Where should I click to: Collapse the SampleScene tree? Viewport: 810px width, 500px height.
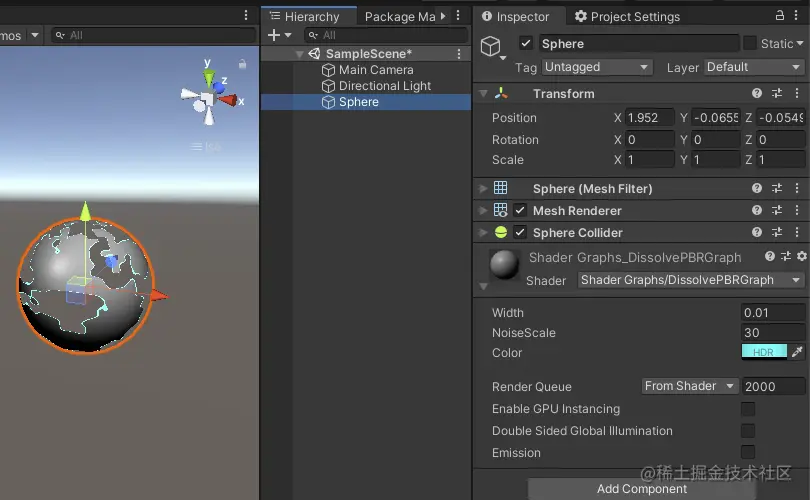(x=299, y=54)
